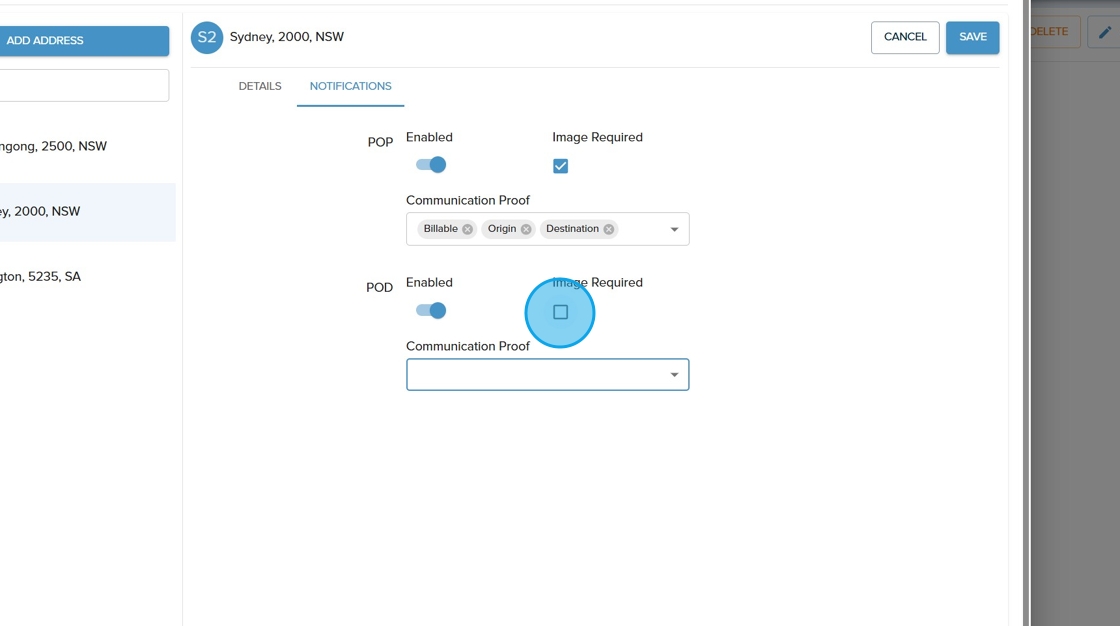
Task: Remove the Origin chip
Action: (526, 229)
